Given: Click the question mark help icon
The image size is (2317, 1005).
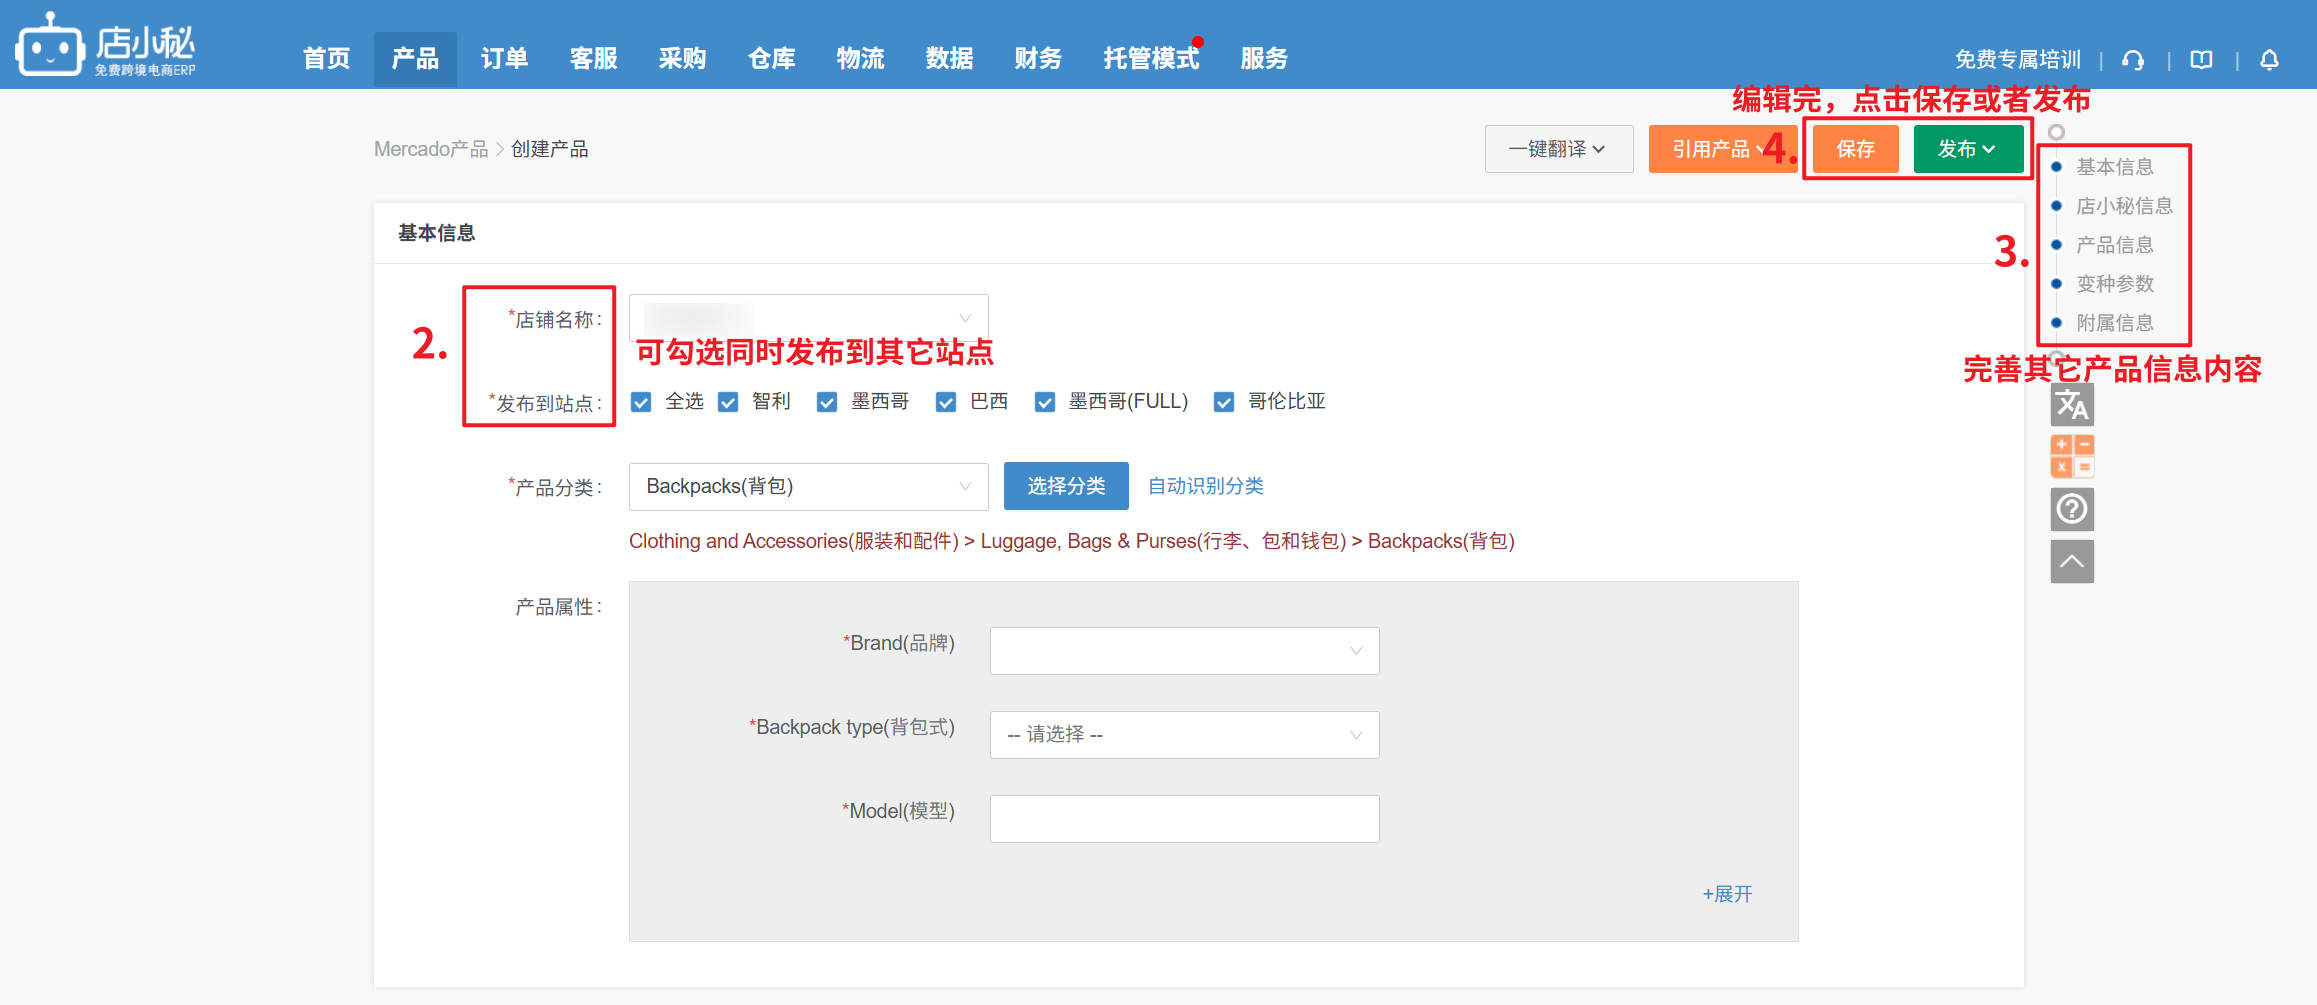Looking at the screenshot, I should point(2071,509).
